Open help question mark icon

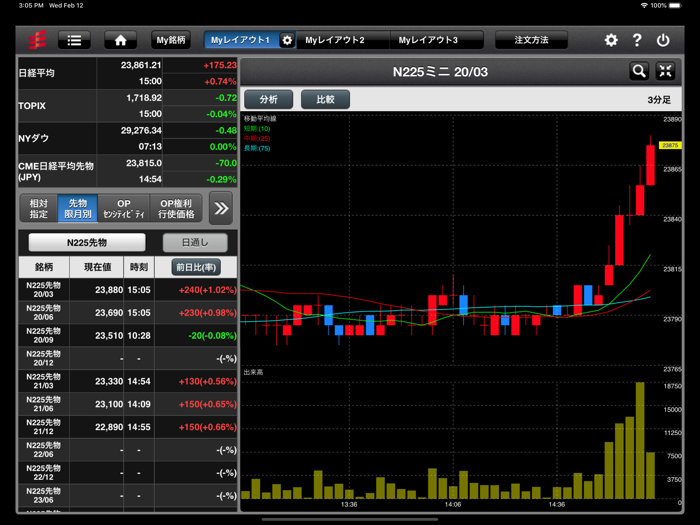pos(637,40)
